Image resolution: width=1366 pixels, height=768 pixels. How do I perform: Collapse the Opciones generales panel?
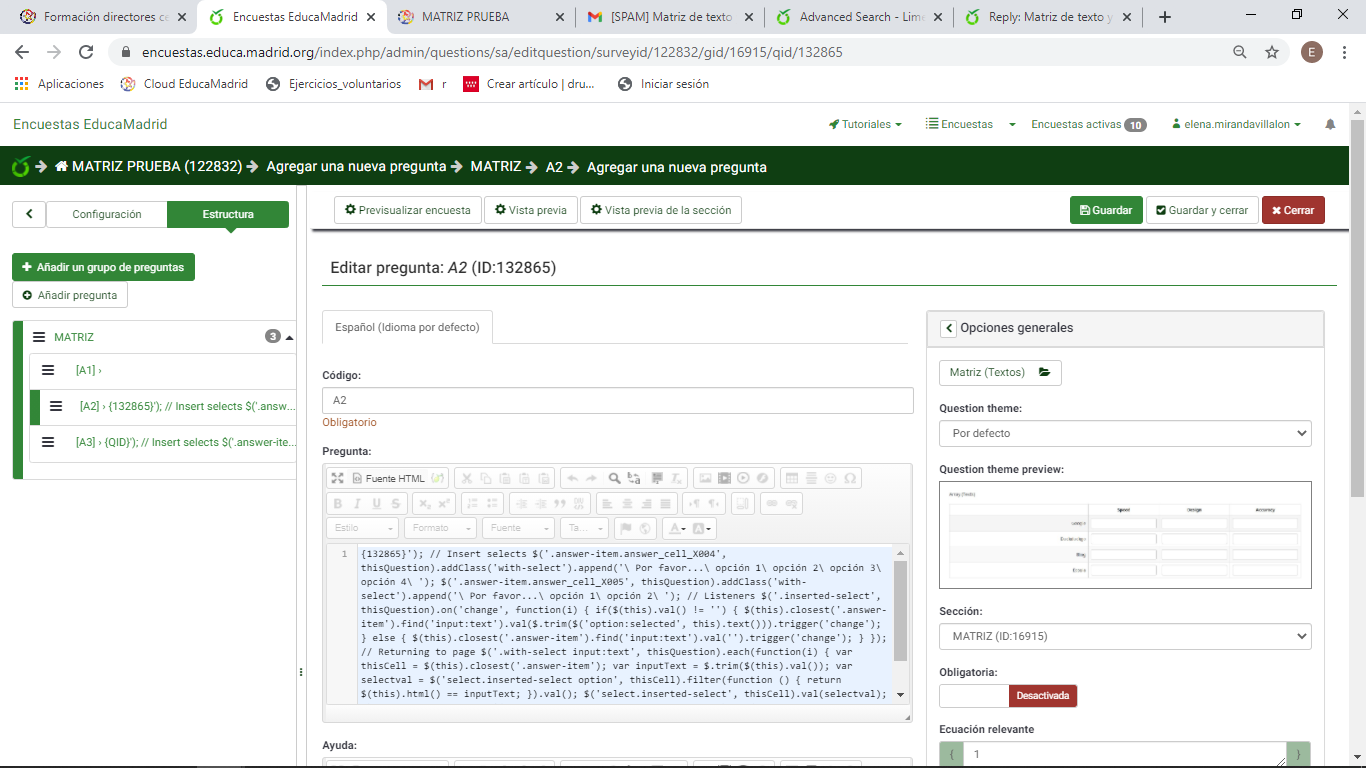[949, 328]
